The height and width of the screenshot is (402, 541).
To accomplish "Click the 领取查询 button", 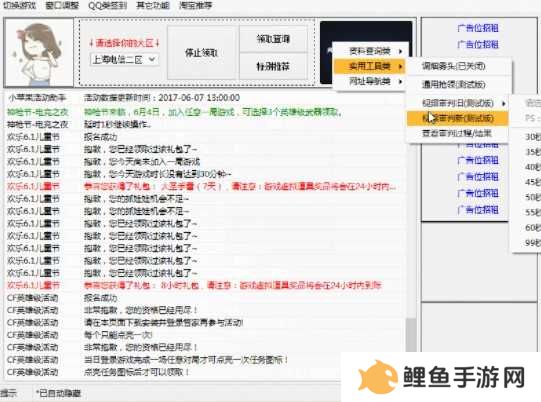I will (x=273, y=39).
